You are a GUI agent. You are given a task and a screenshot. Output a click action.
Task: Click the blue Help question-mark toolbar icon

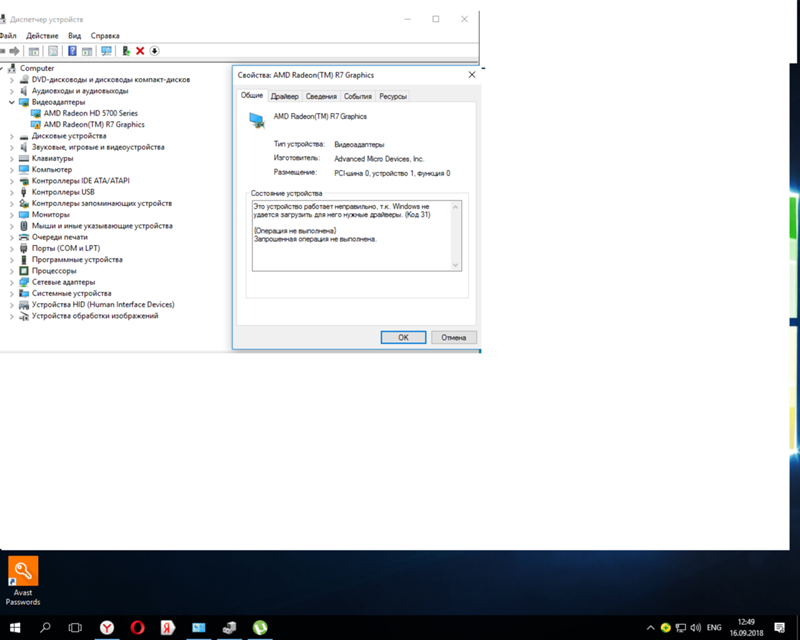72,51
